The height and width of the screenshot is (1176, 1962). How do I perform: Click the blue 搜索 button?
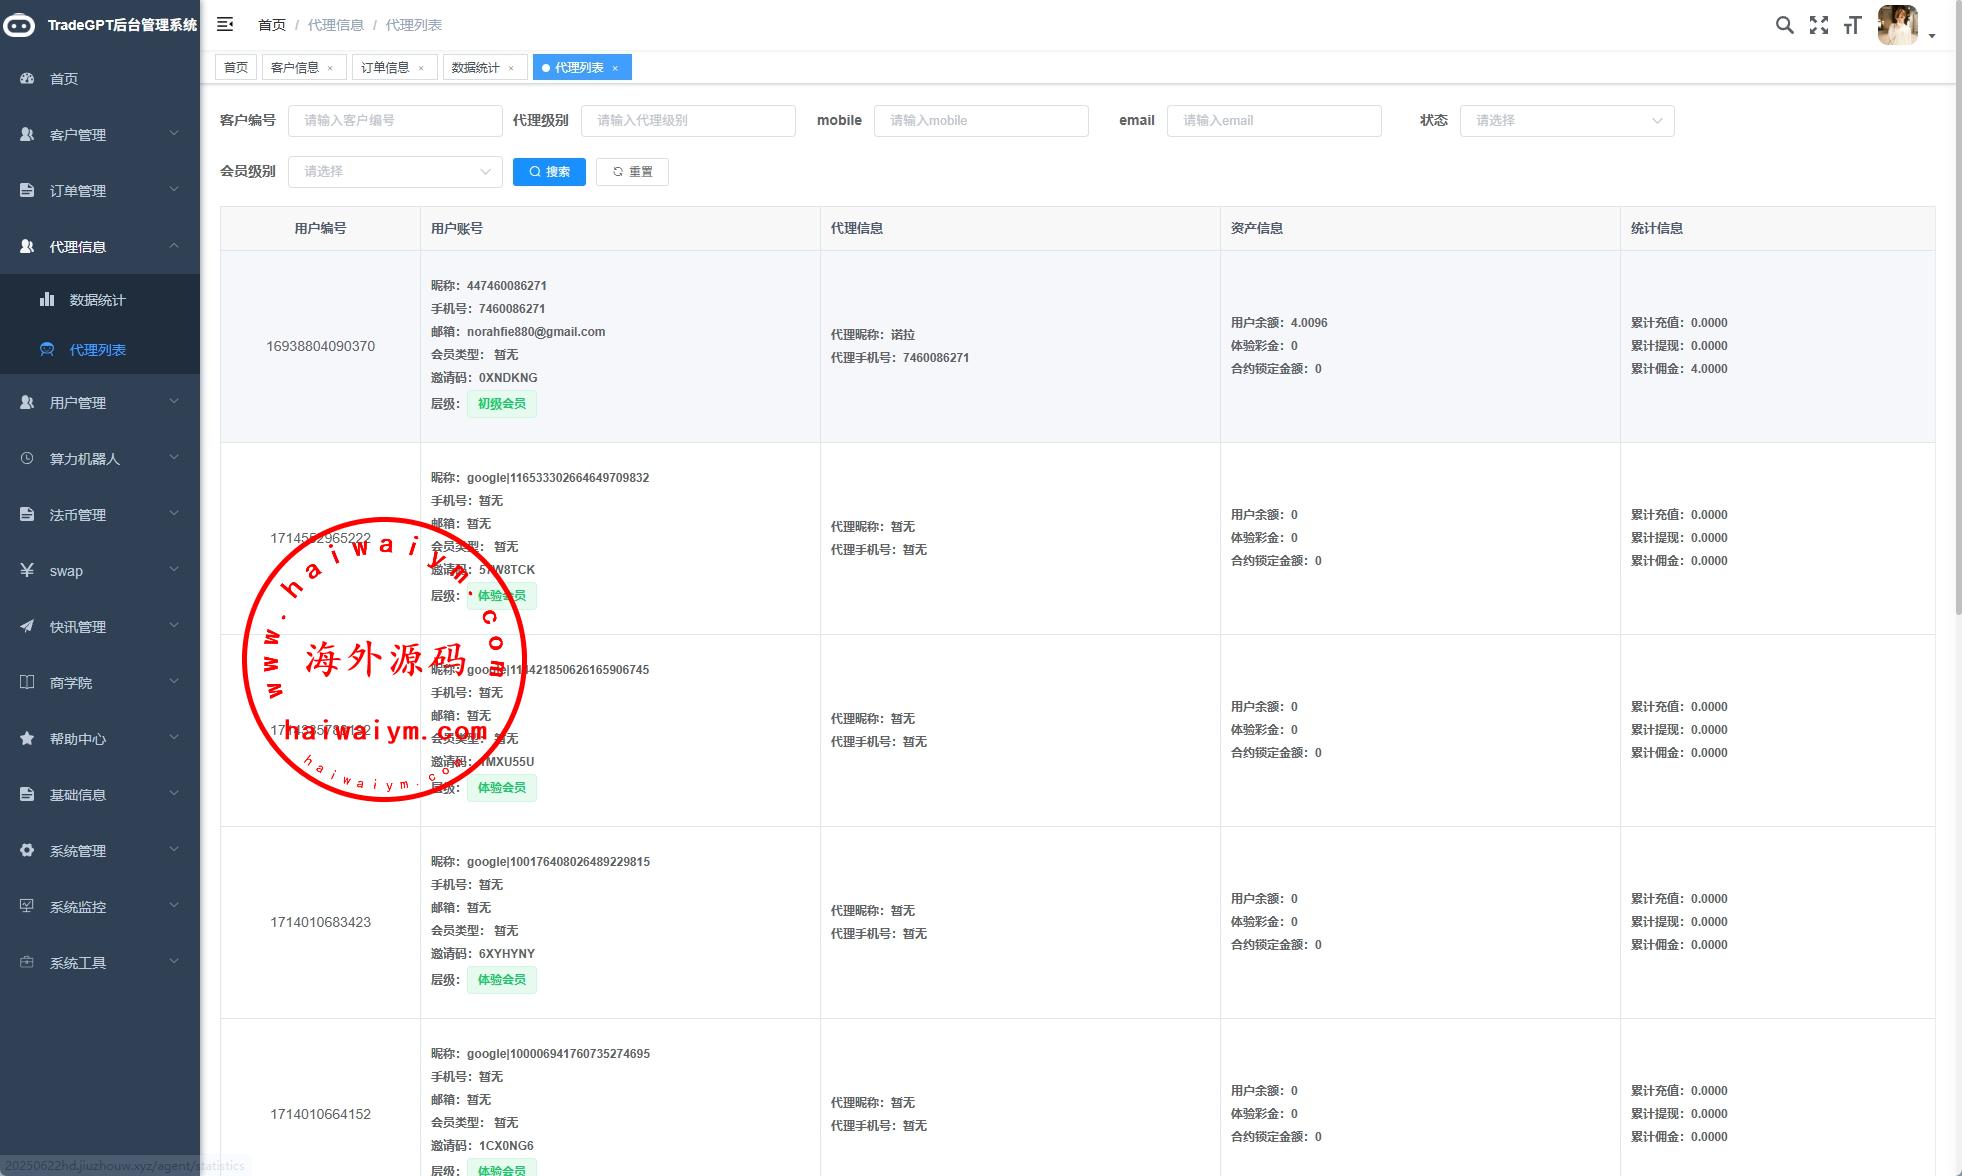[x=549, y=171]
